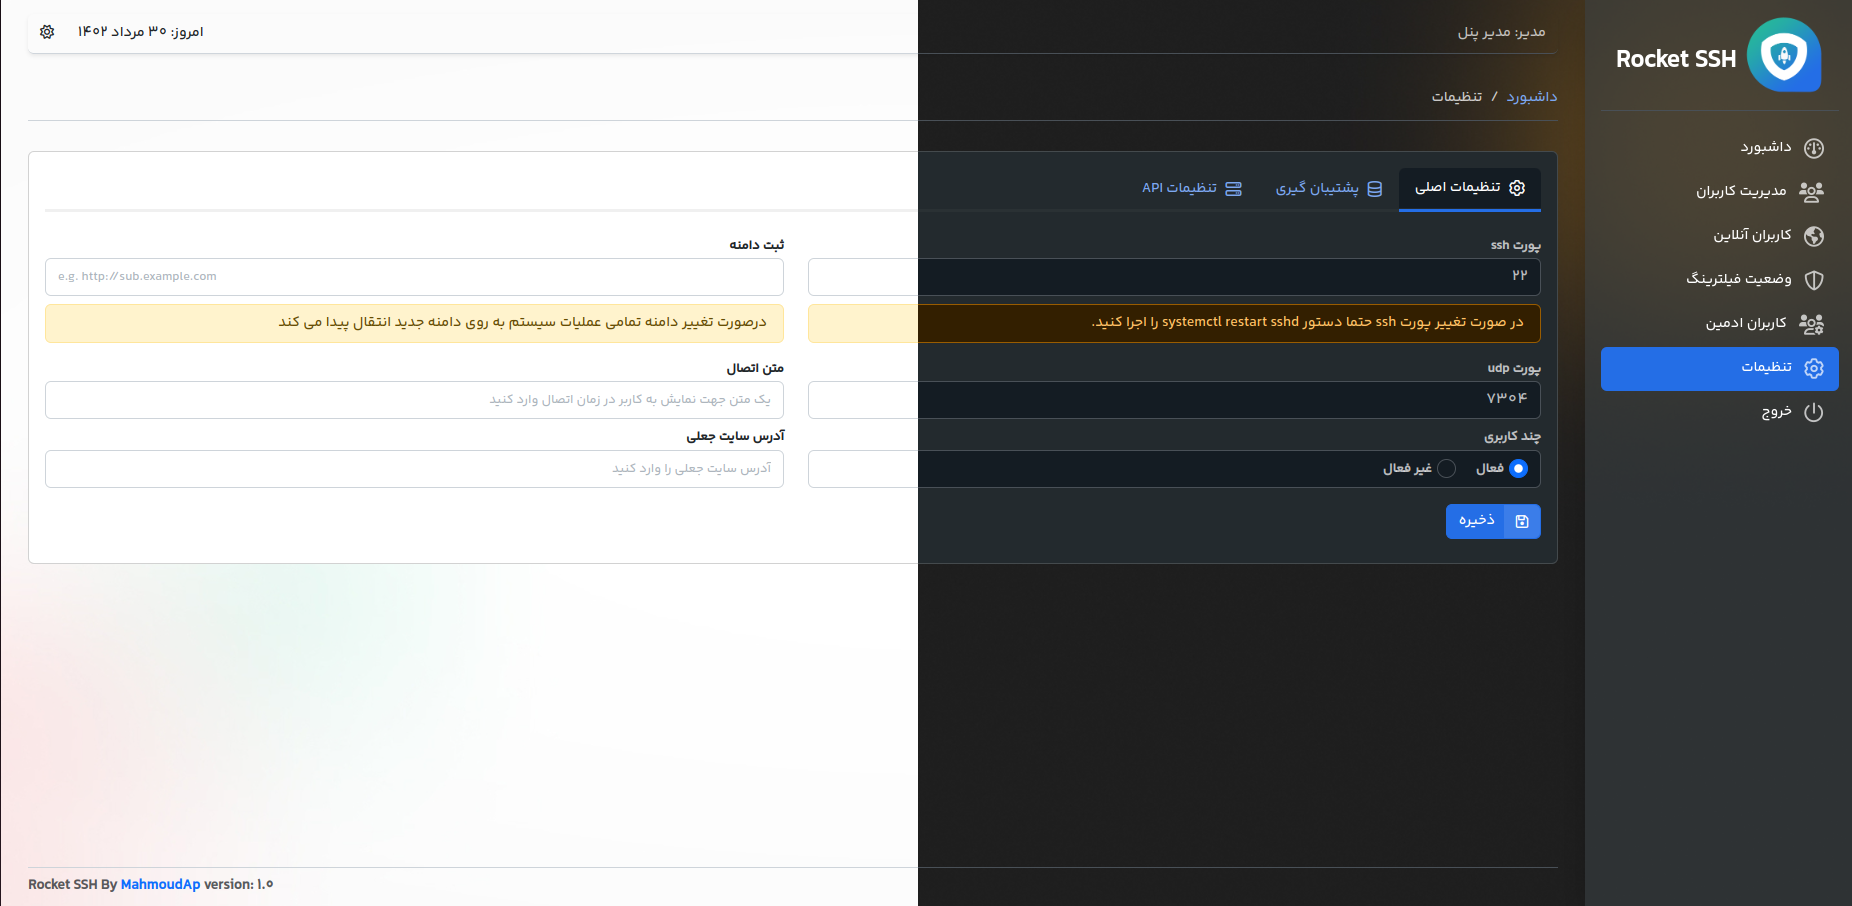The height and width of the screenshot is (906, 1852).
Task: Open مدیریت کاربران in the sidebar
Action: pyautogui.click(x=1719, y=191)
